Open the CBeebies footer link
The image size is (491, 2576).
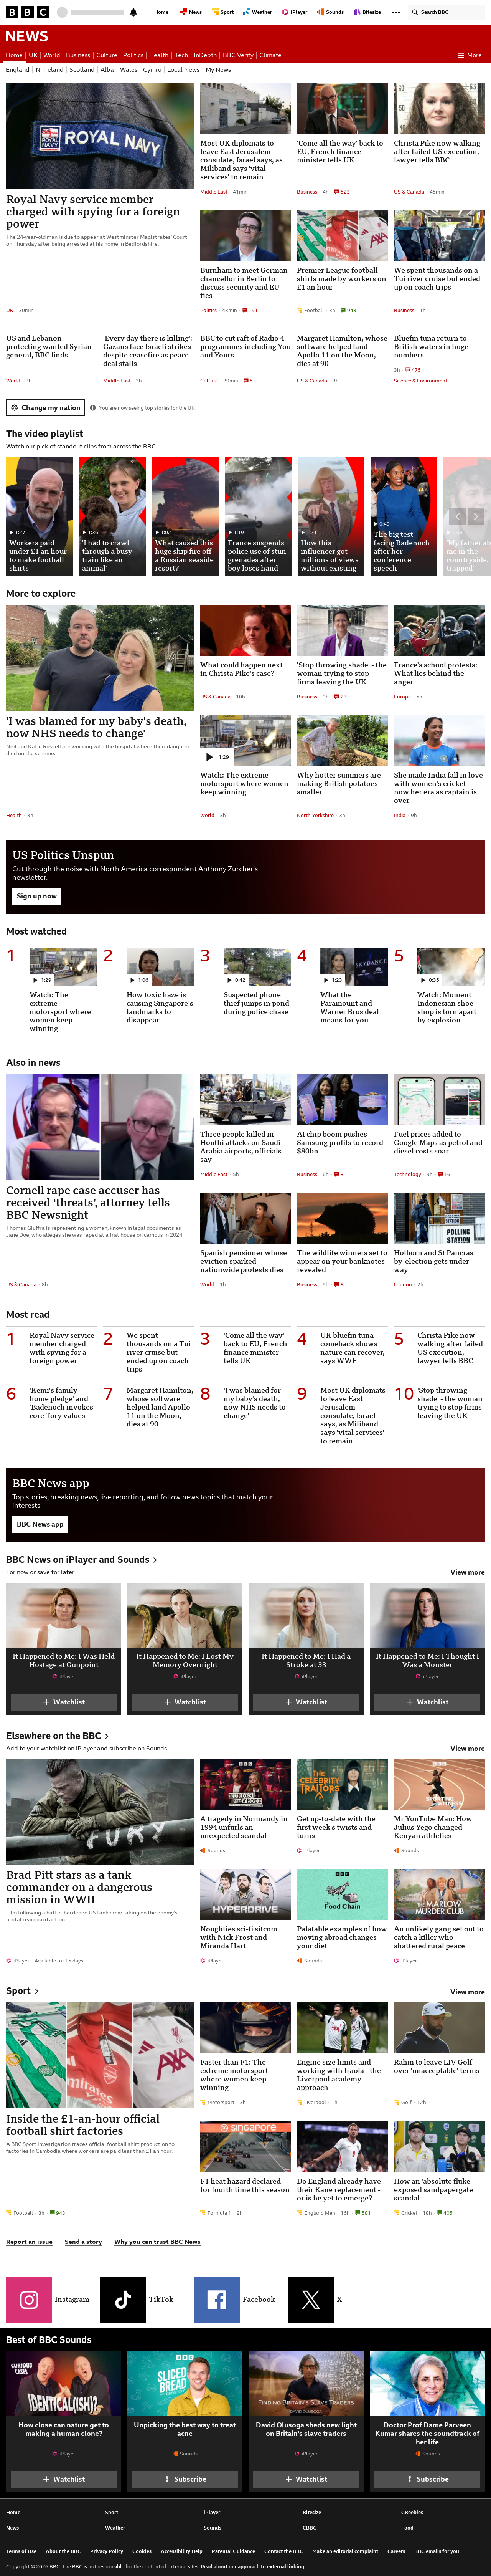click(x=412, y=2512)
